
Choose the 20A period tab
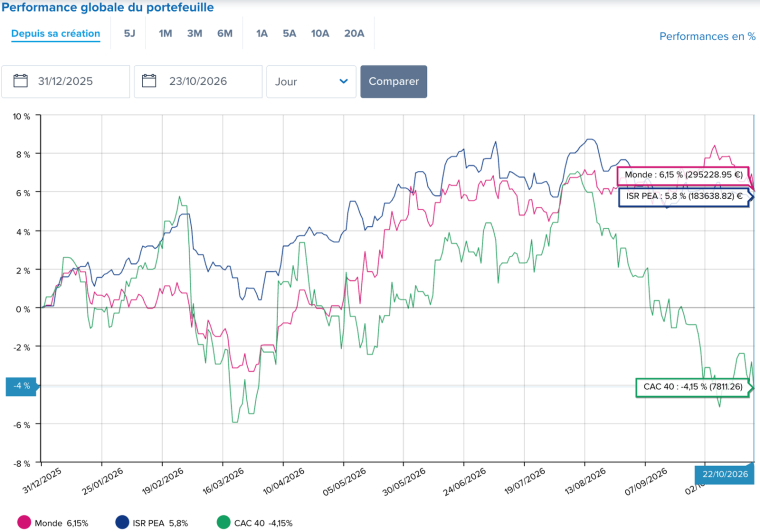[354, 33]
